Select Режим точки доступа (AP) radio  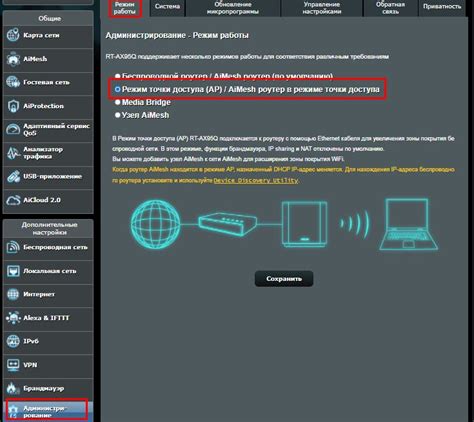(x=117, y=89)
